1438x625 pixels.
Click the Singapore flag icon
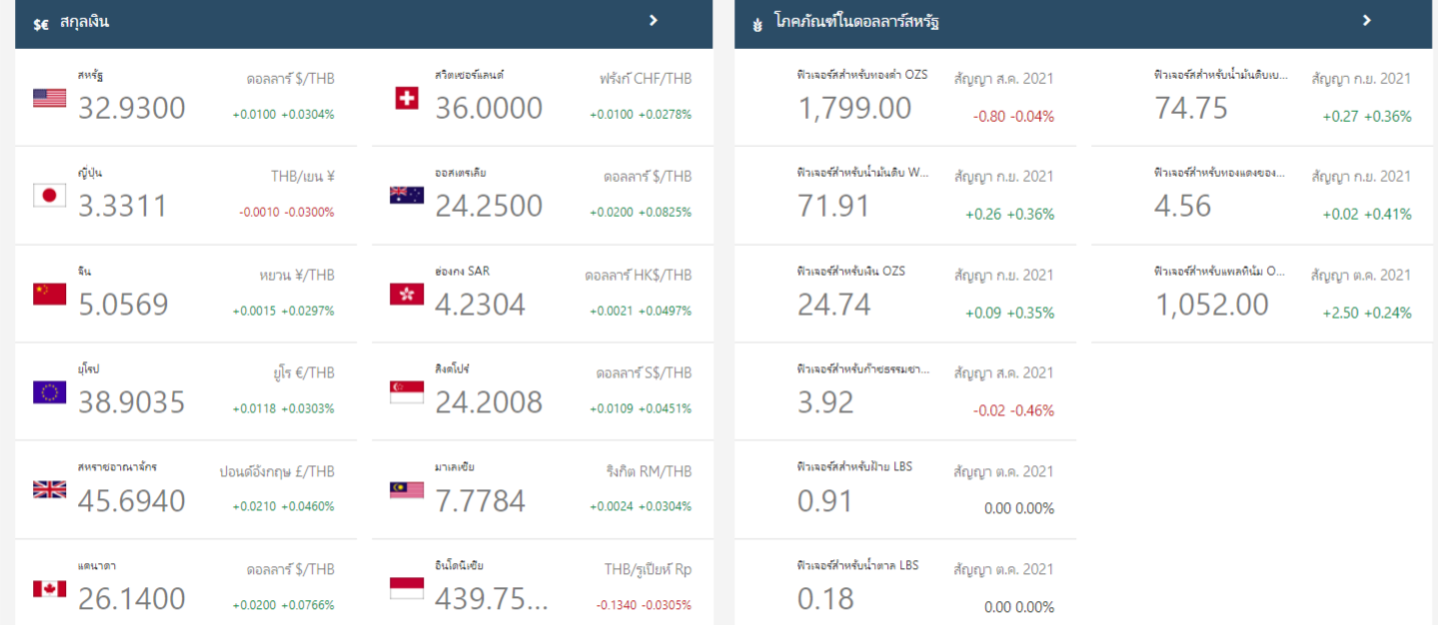(407, 392)
